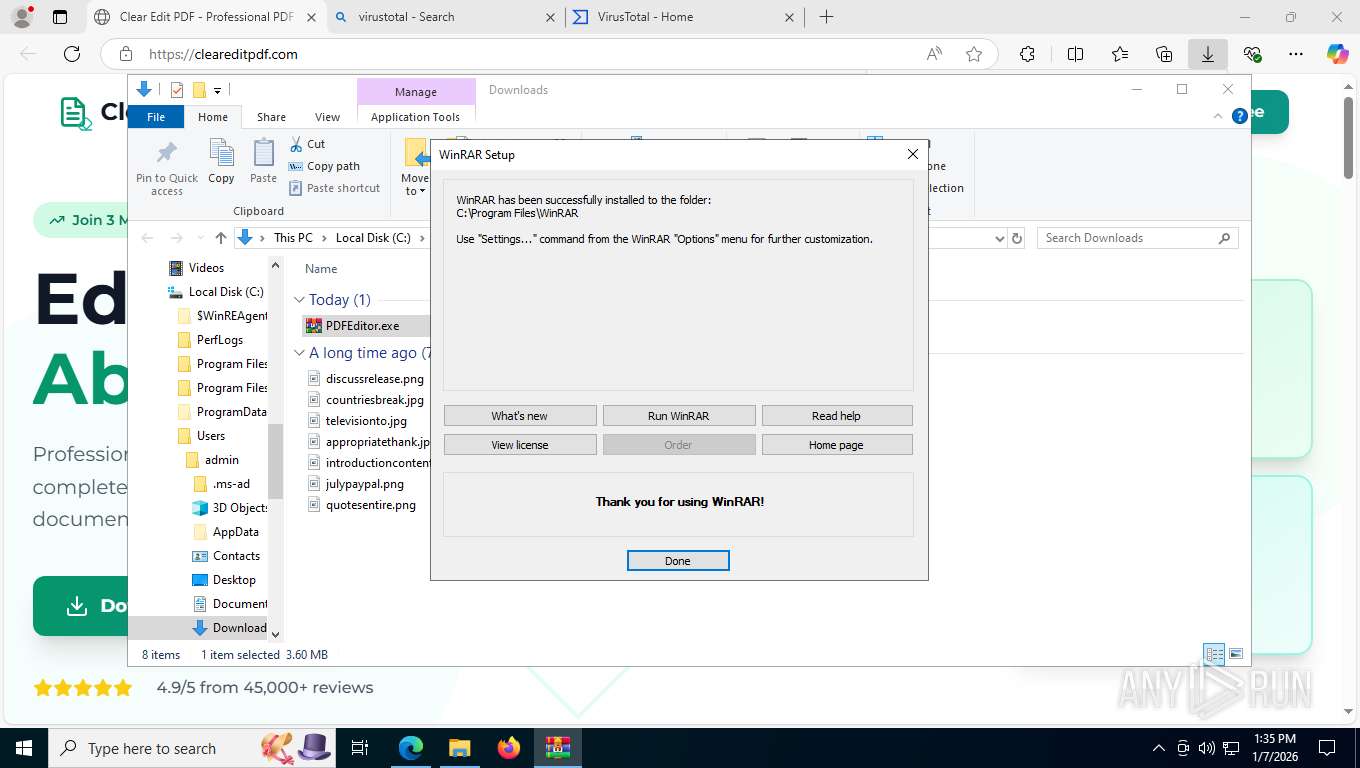Image resolution: width=1360 pixels, height=768 pixels.
Task: Select PerfLogs folder in tree
Action: (220, 340)
